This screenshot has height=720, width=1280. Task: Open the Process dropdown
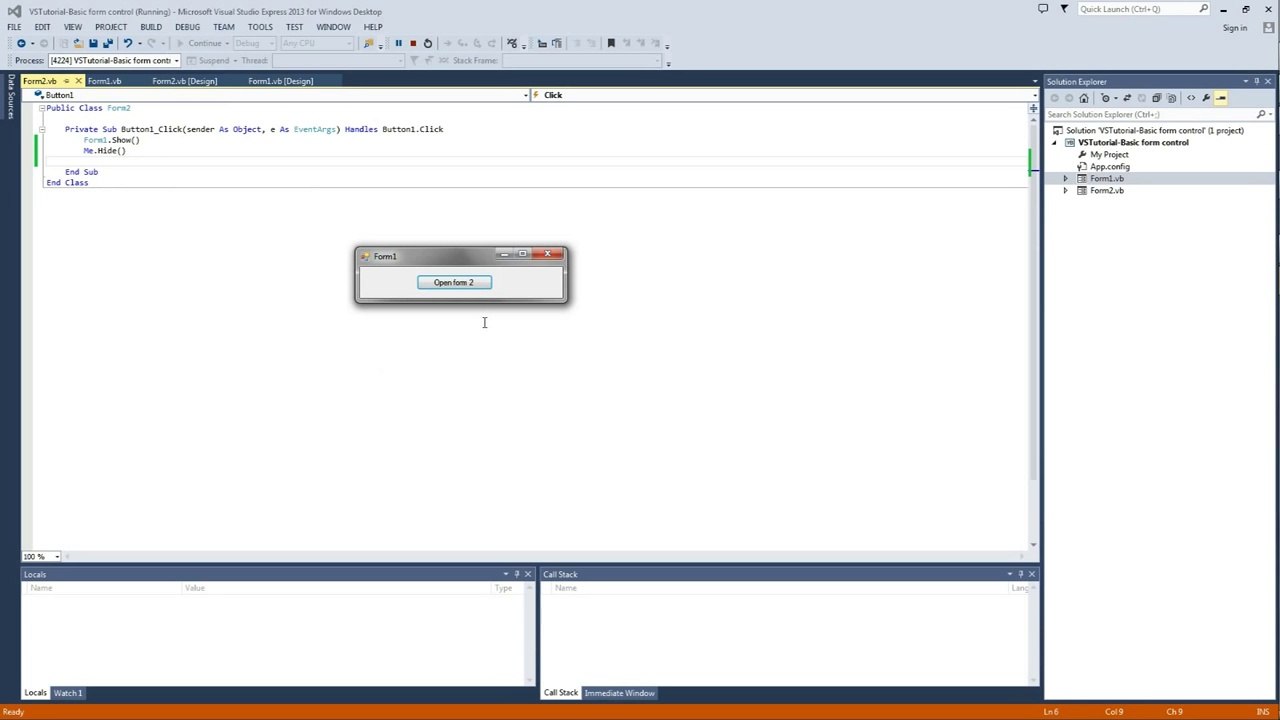[x=176, y=61]
